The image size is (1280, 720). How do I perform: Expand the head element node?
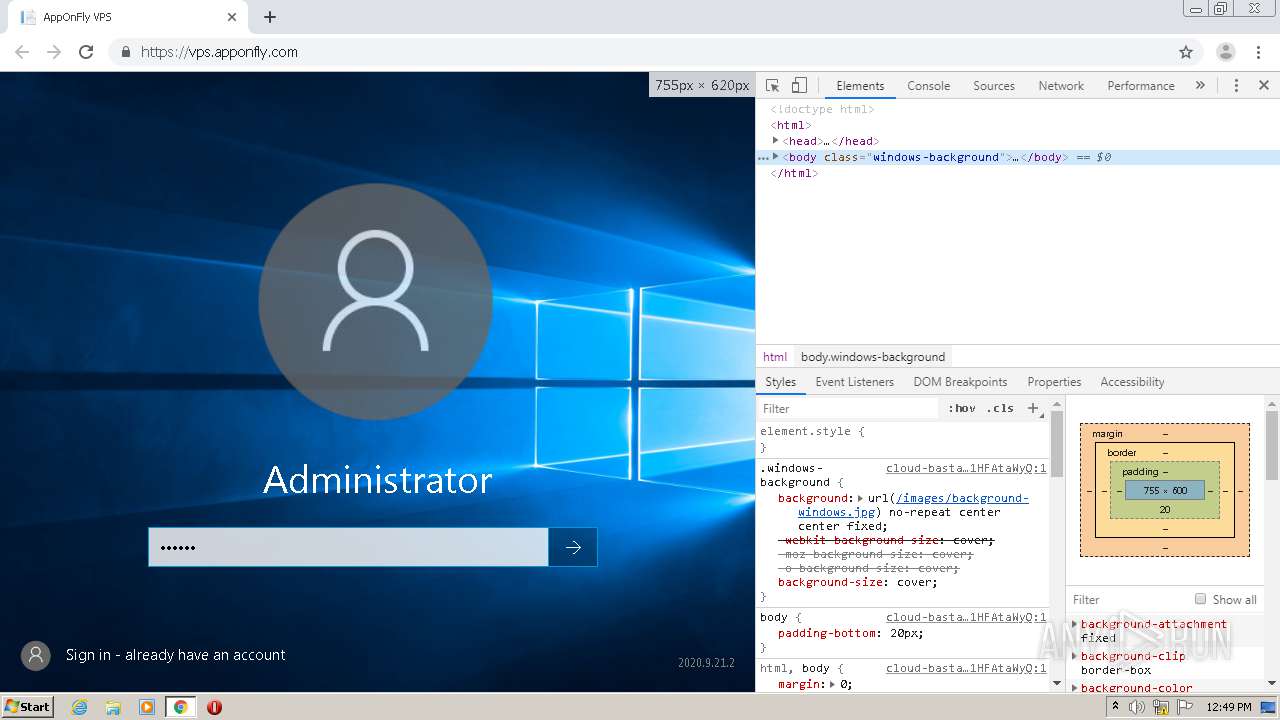click(776, 141)
